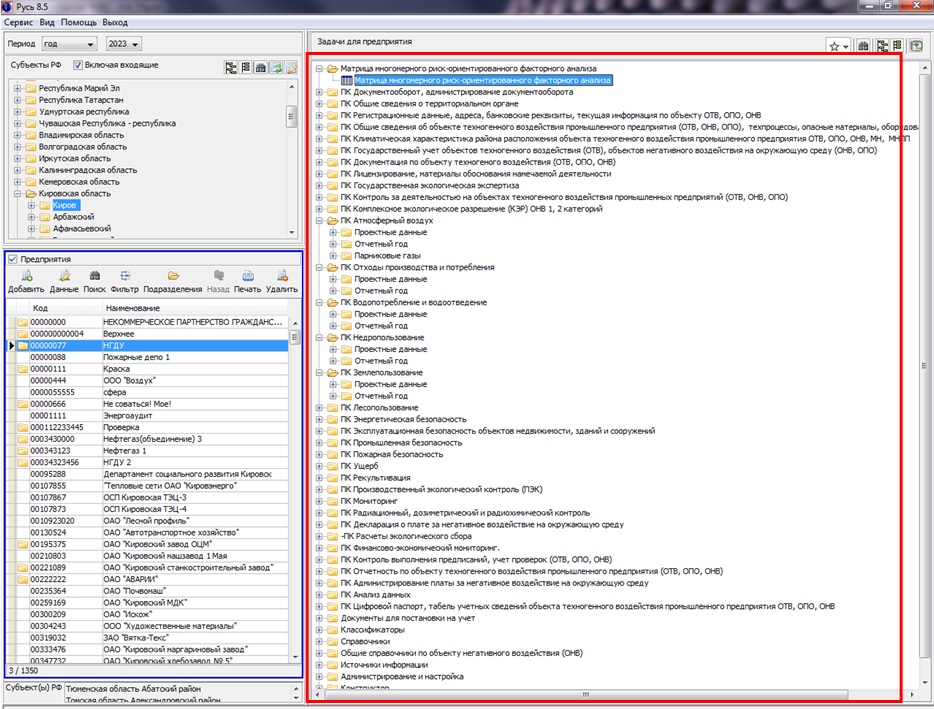
Task: Uncheck the Предприятия checkbox
Action: 13,259
